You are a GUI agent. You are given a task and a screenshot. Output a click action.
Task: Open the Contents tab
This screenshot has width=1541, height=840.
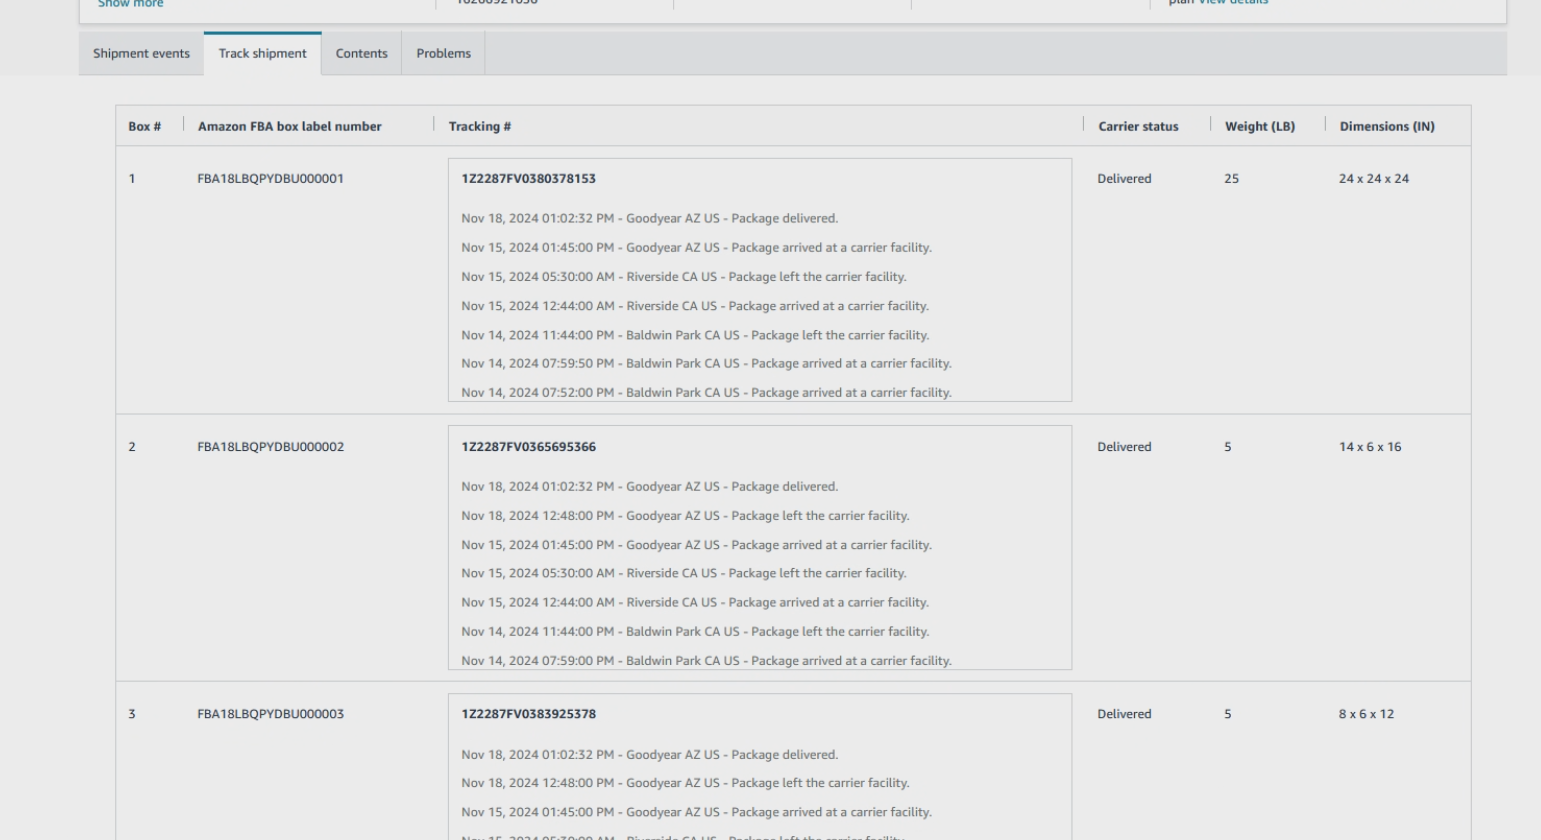(x=362, y=54)
